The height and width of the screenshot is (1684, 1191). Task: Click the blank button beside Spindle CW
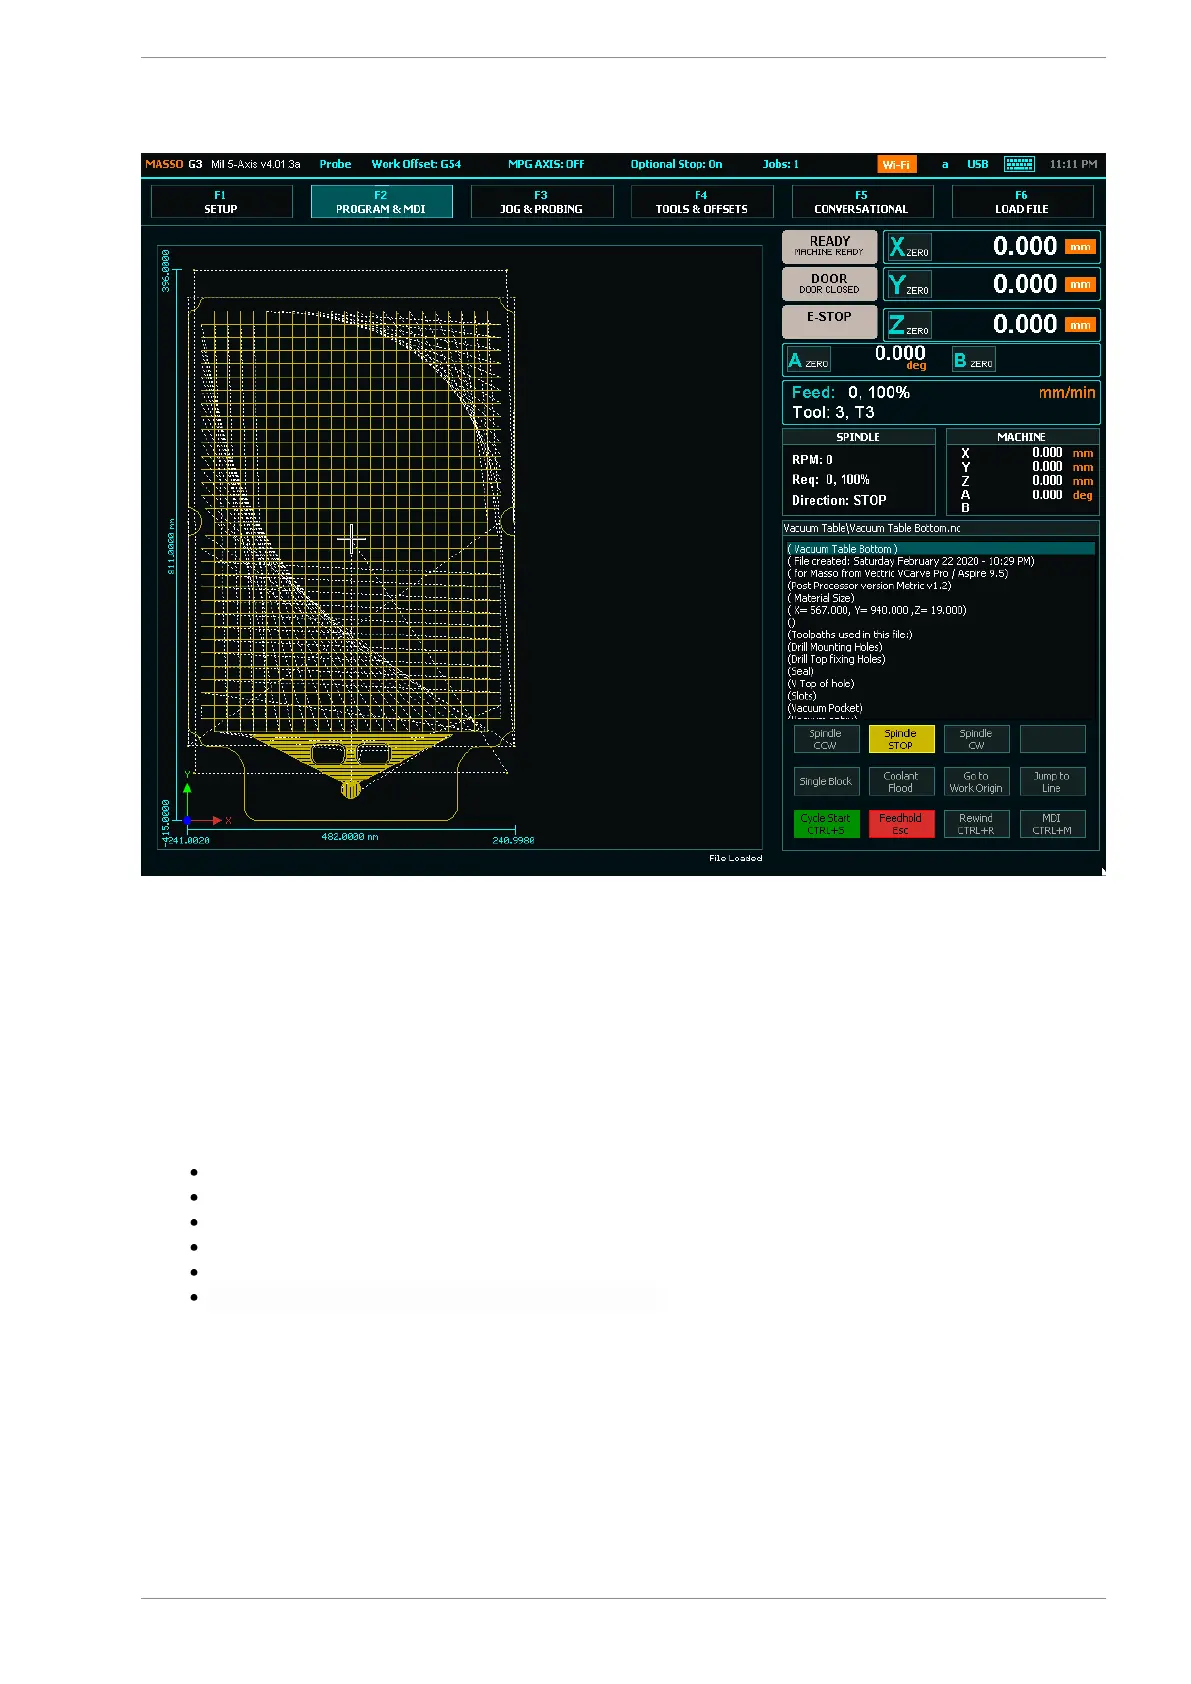1052,739
